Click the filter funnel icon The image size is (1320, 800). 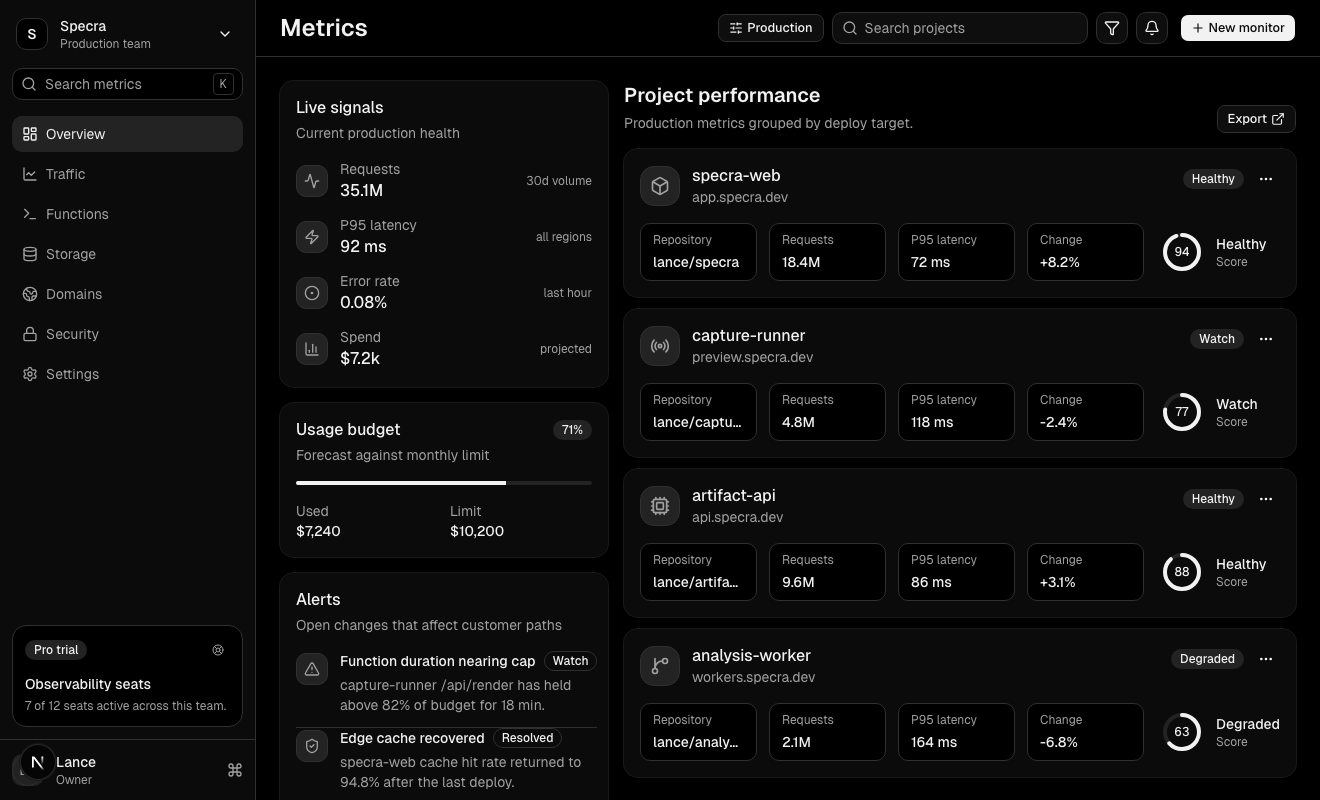click(x=1112, y=28)
